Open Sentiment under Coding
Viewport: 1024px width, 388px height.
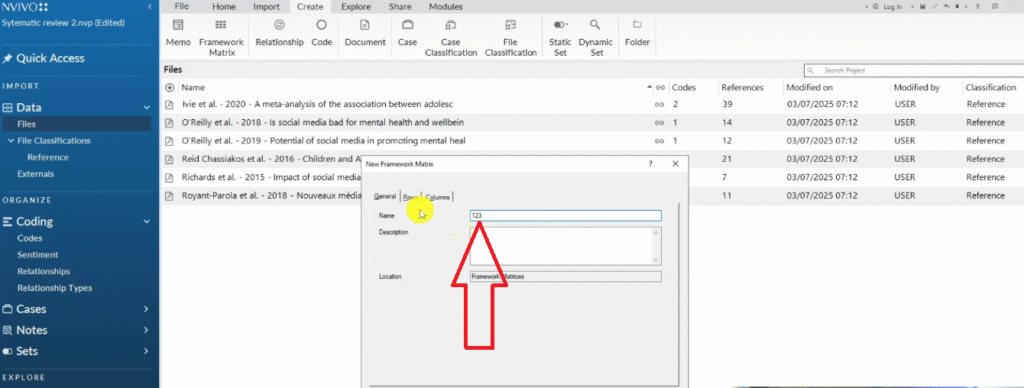pyautogui.click(x=38, y=255)
